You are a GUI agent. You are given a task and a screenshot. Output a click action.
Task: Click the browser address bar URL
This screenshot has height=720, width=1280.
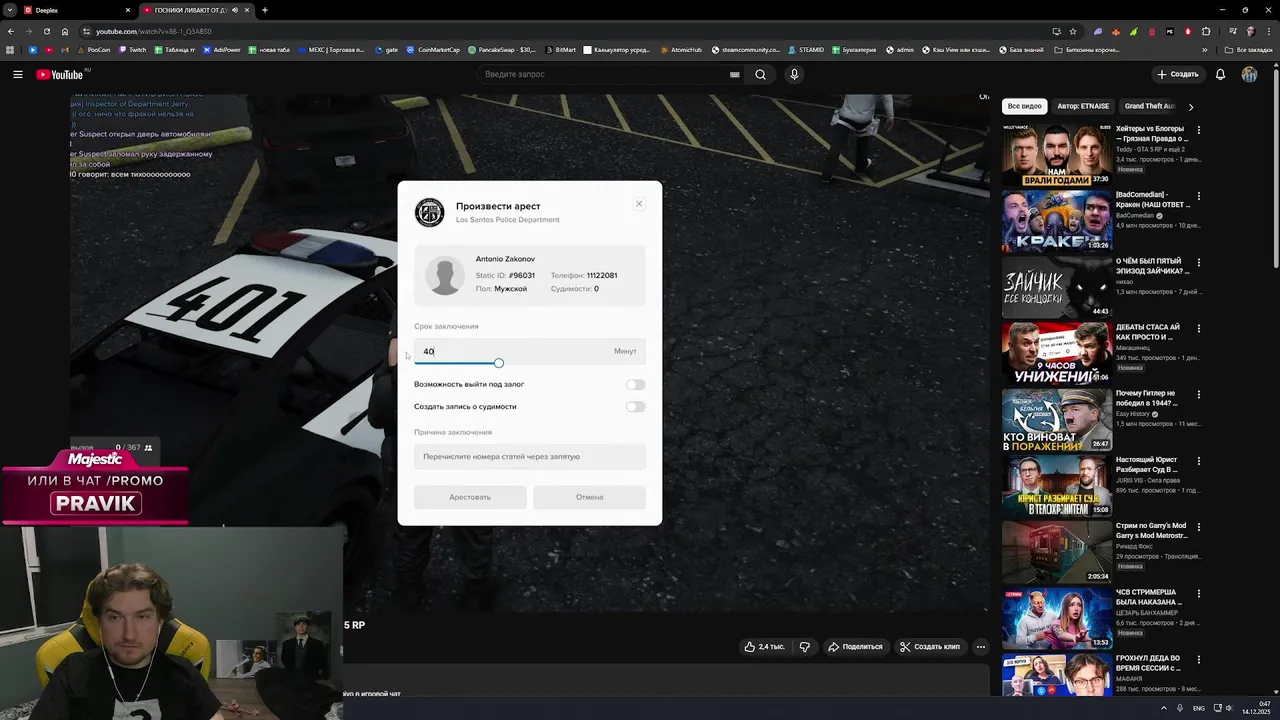(x=153, y=31)
